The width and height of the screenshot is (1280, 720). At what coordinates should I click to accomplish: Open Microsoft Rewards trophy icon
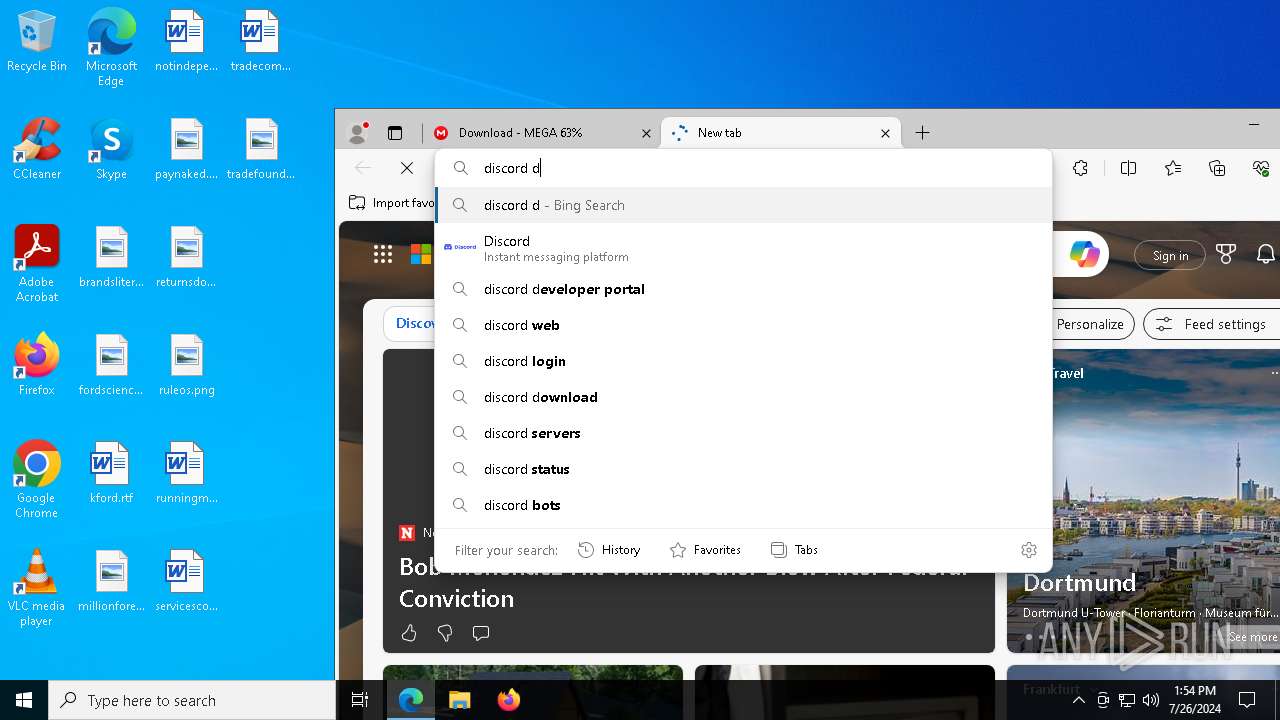(1226, 255)
